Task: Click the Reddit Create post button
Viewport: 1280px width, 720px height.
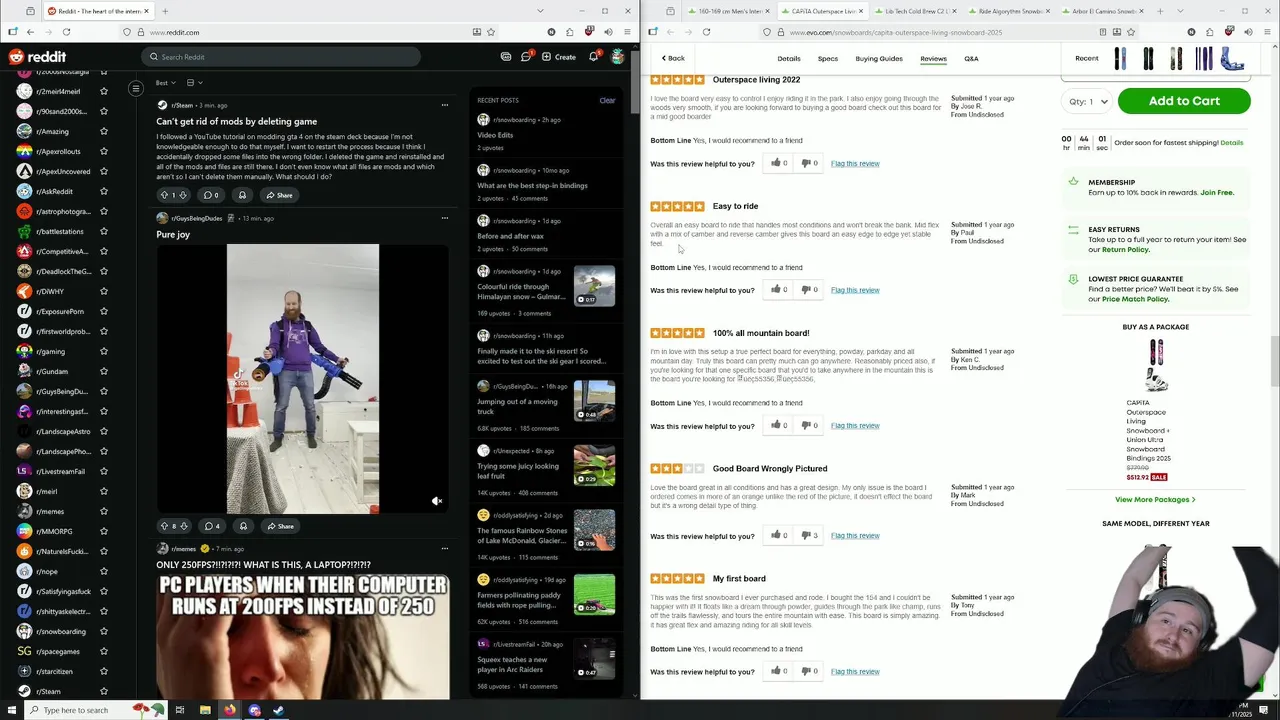Action: click(559, 57)
